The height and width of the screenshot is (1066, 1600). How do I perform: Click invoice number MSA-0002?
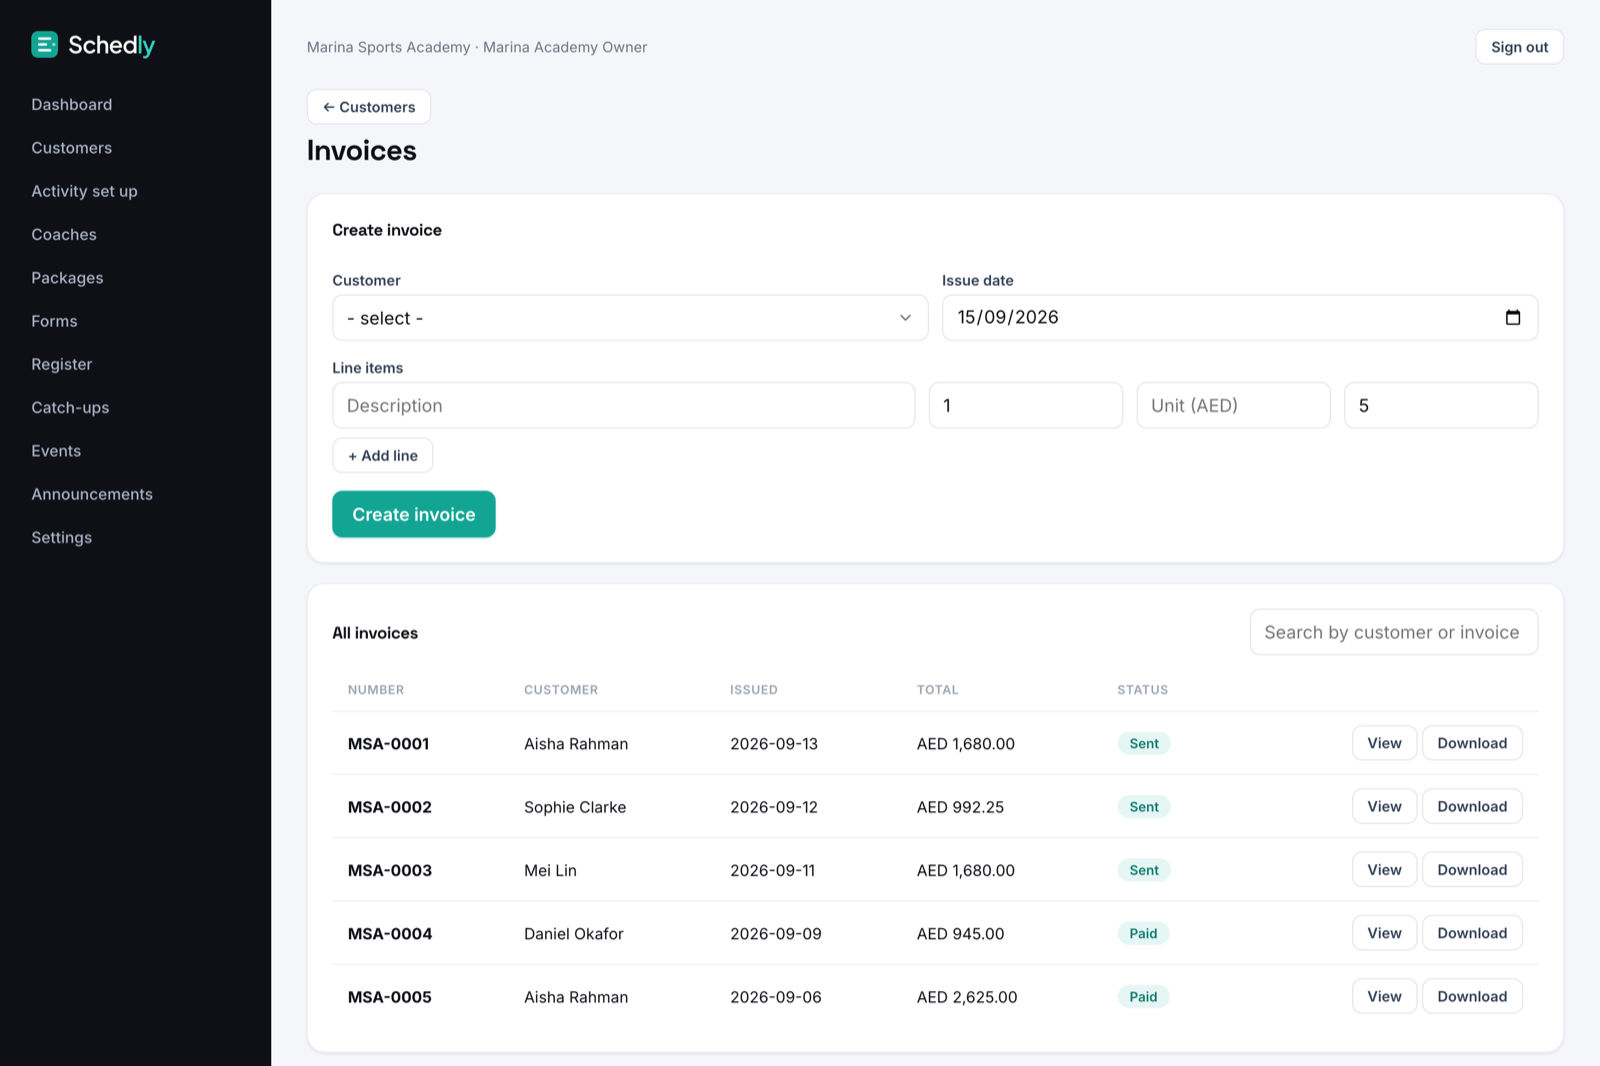click(390, 807)
